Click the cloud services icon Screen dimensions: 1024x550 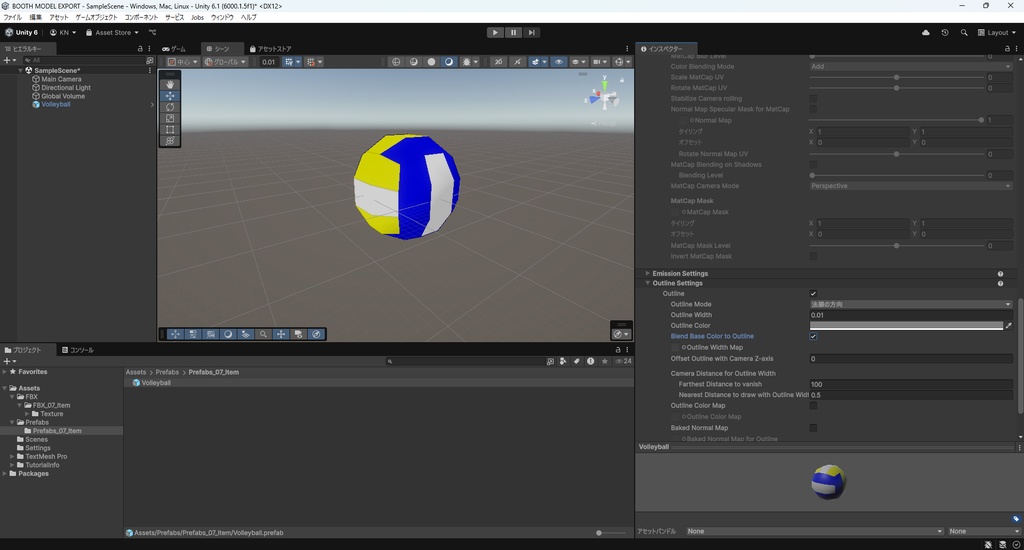point(925,32)
